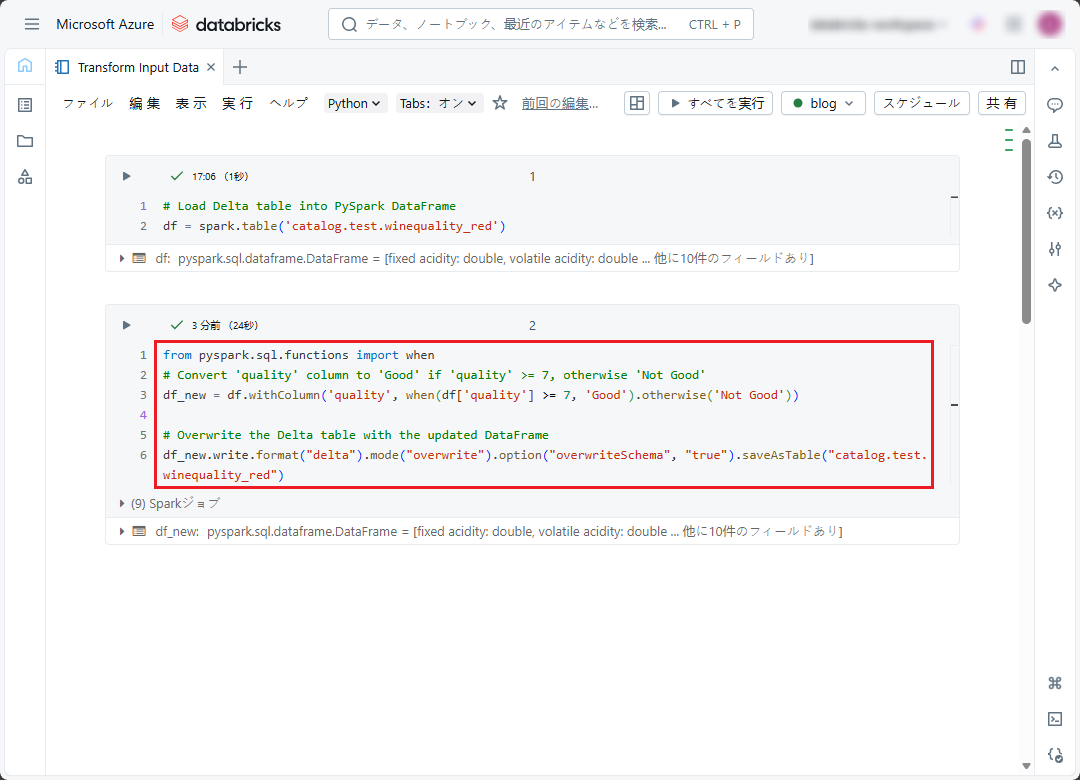
Task: Open the Assistant sparkle icon
Action: pos(1054,285)
